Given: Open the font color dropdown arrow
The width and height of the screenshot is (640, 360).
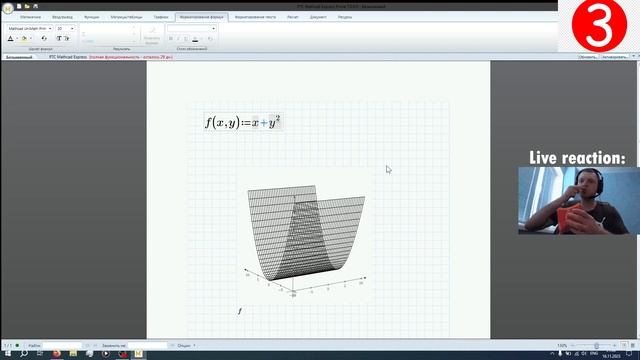Looking at the screenshot, I should 17,39.
